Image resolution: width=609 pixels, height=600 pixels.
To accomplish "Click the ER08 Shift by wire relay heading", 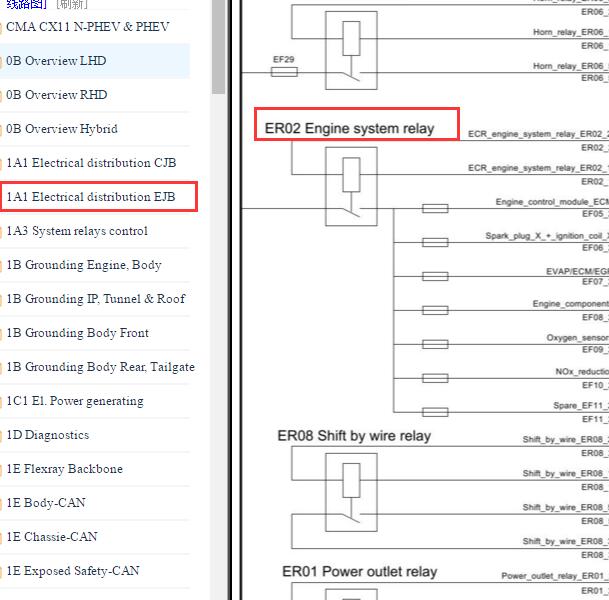I will [x=354, y=436].
